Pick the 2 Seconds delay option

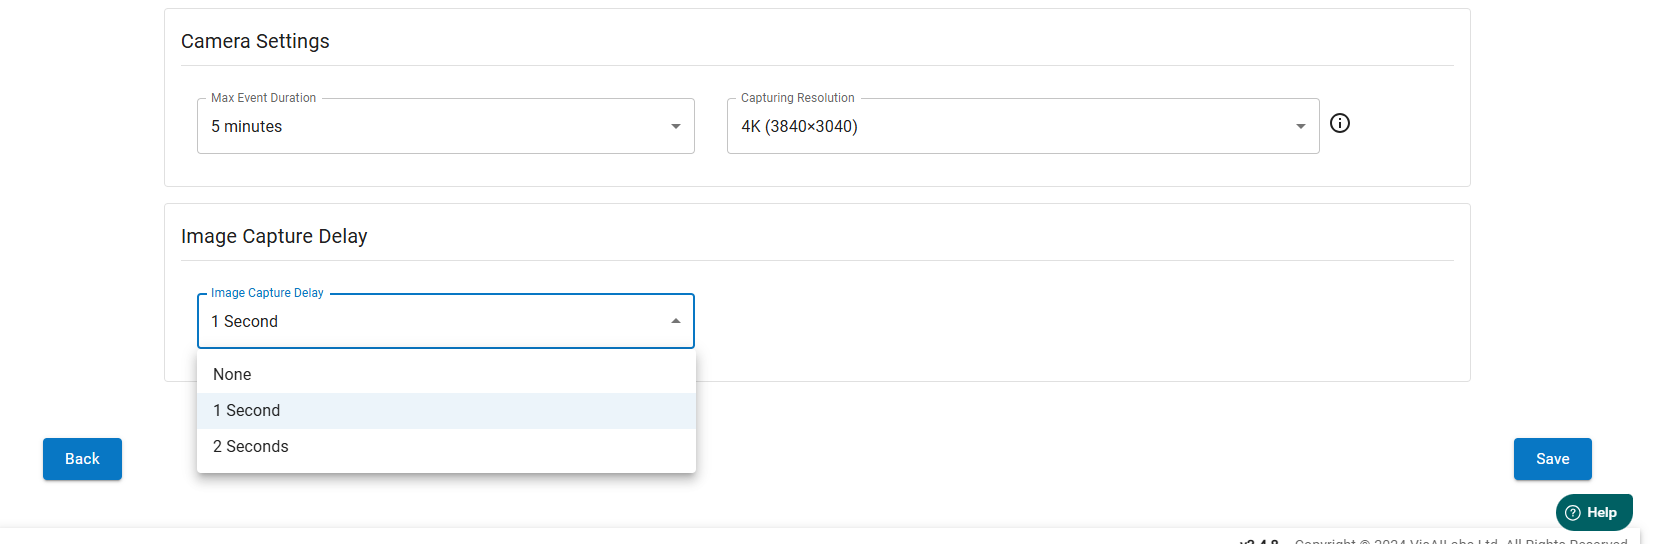251,447
